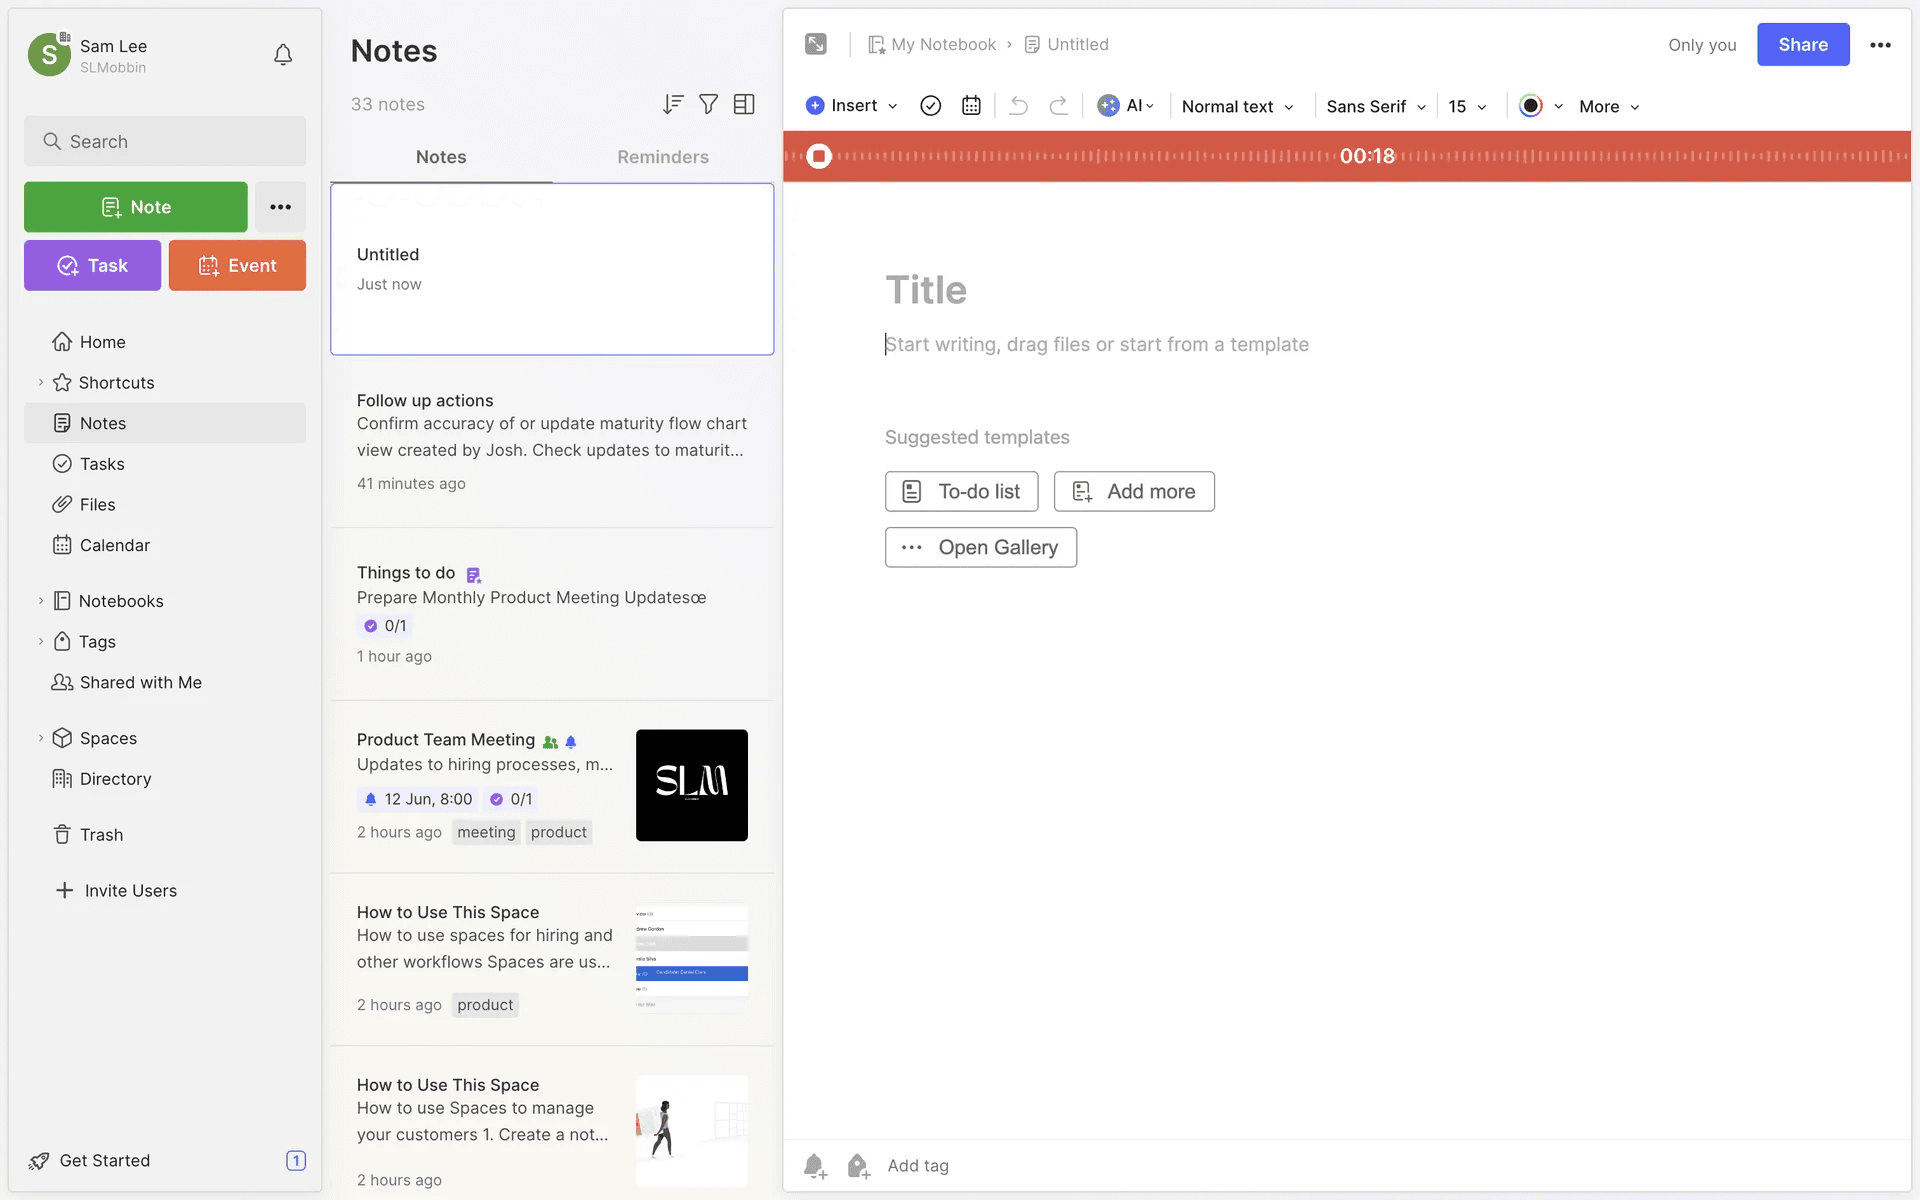Open Tasks in the sidebar
This screenshot has height=1200, width=1920.
[102, 464]
